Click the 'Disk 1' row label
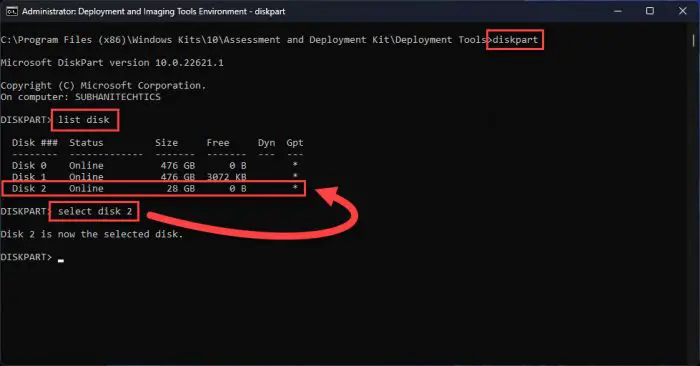Image resolution: width=700 pixels, height=366 pixels. (x=29, y=177)
